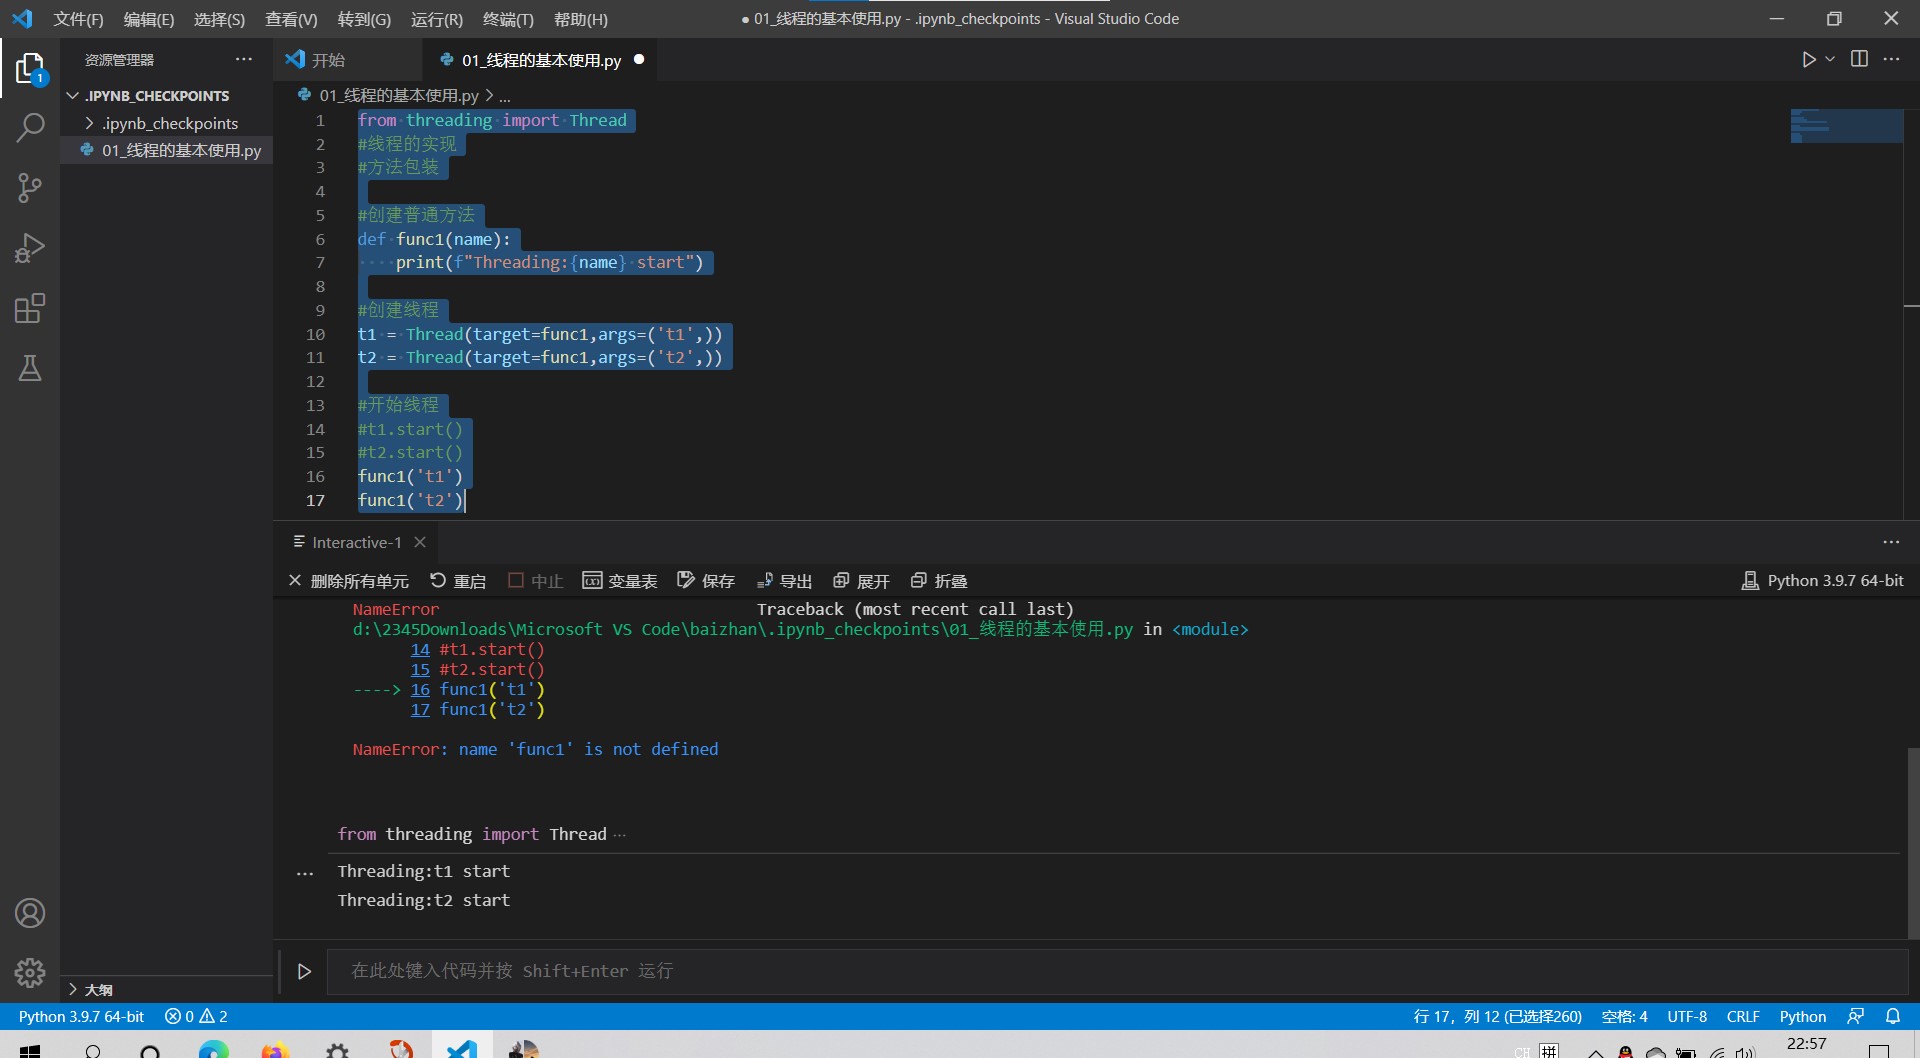Open Windows Start menu
This screenshot has height=1058, width=1920.
click(30, 1050)
